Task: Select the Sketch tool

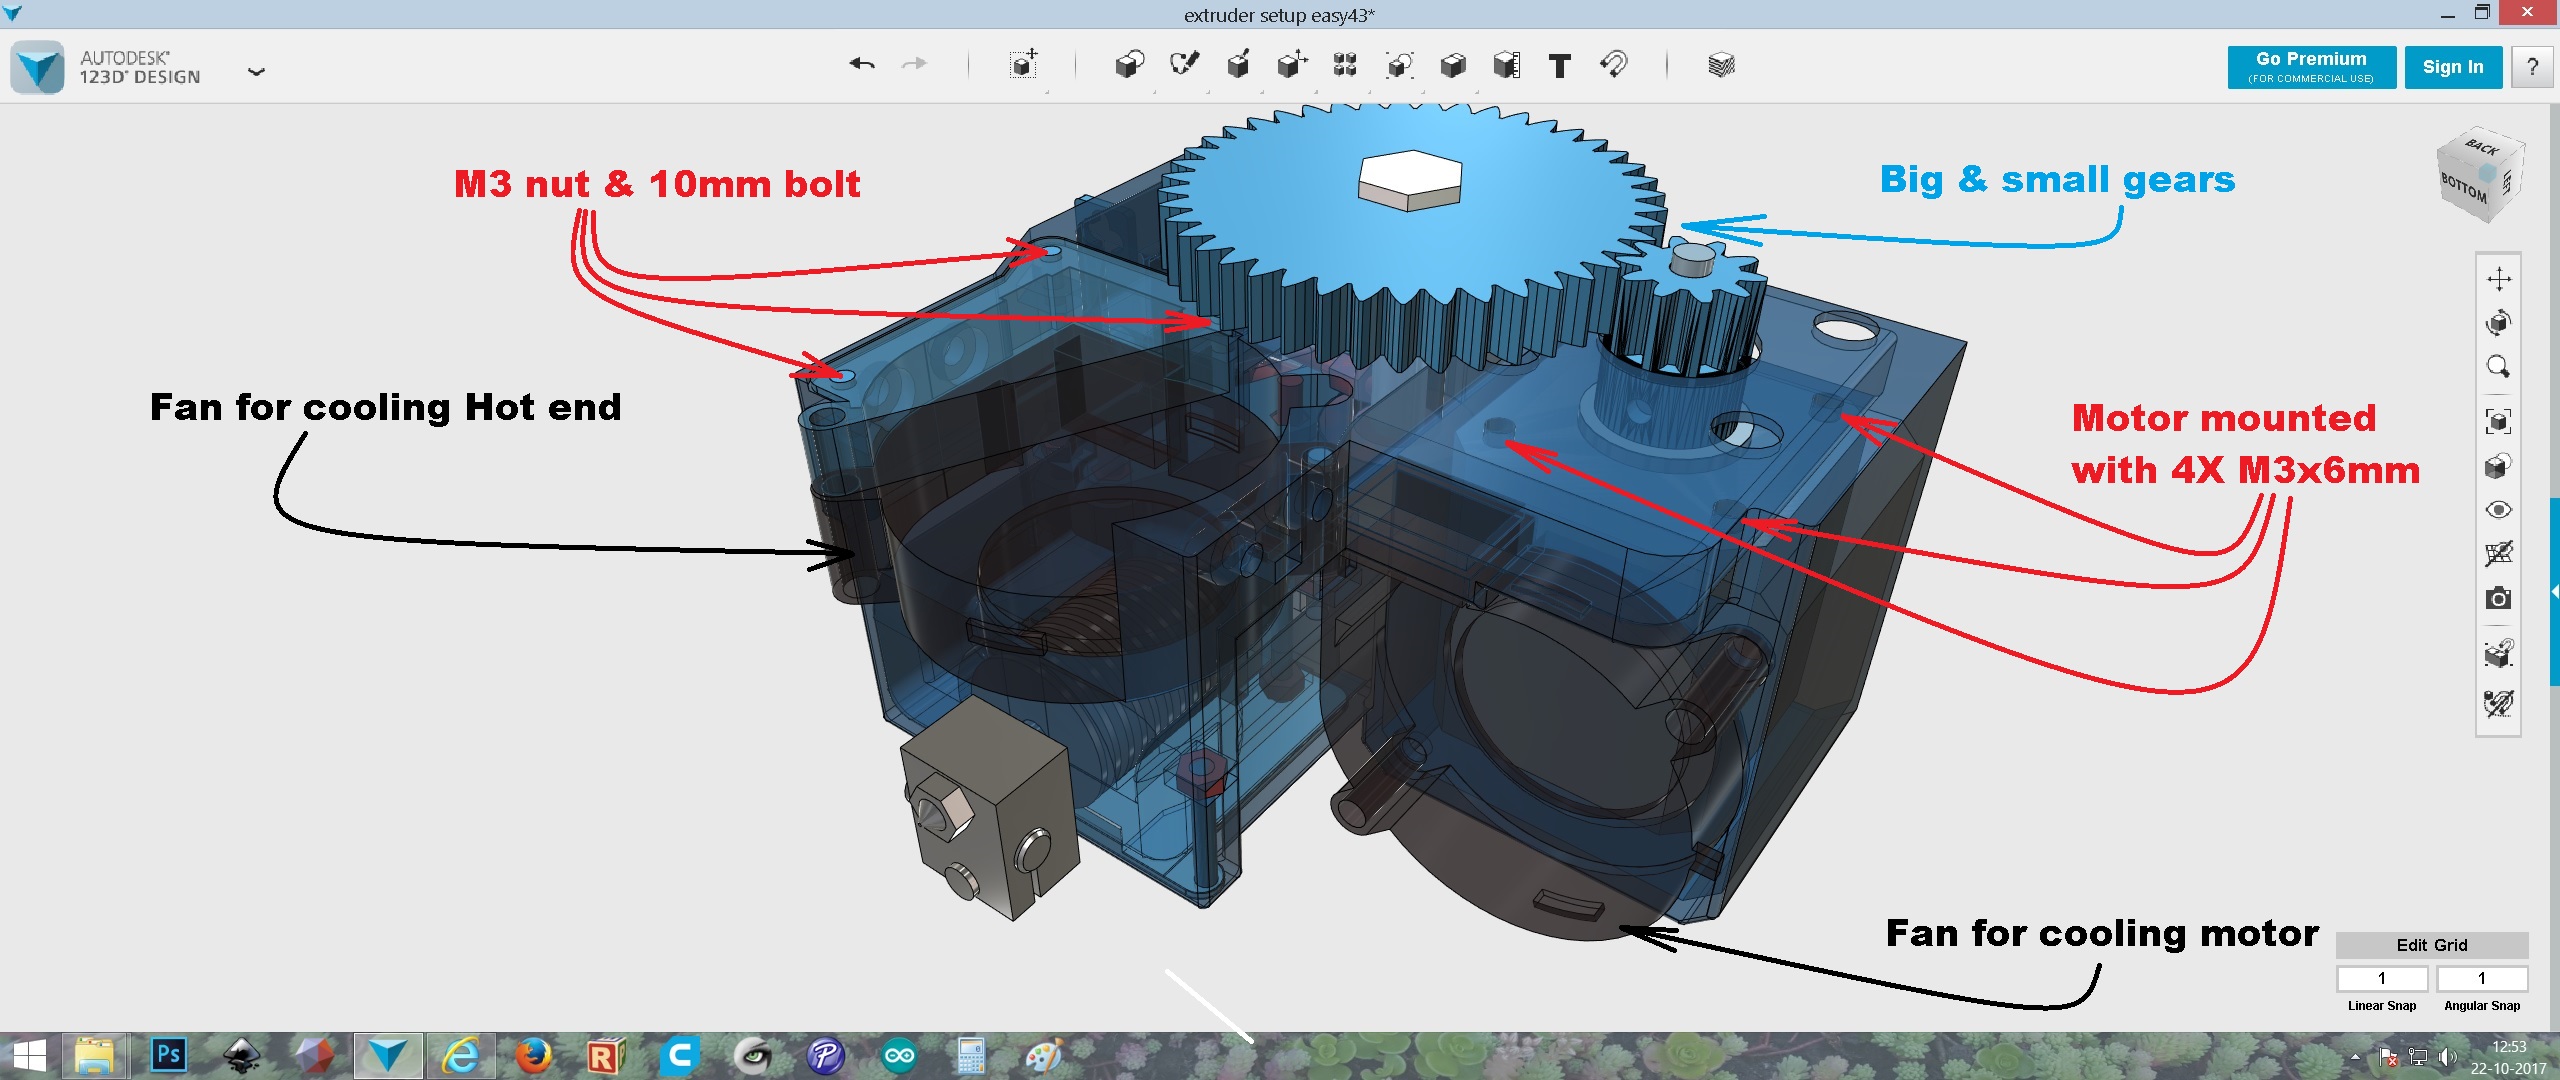Action: click(1184, 65)
